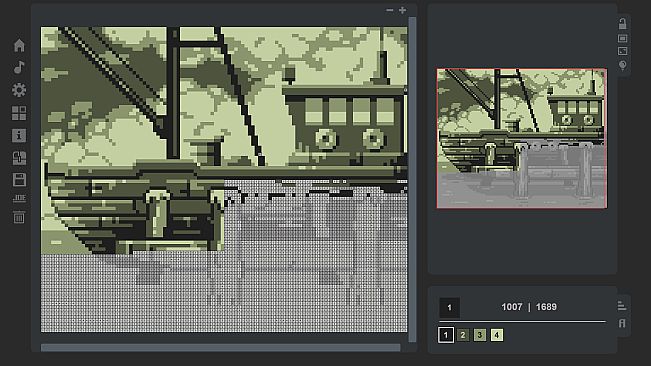Open music settings via note icon
The height and width of the screenshot is (366, 651).
(x=19, y=67)
